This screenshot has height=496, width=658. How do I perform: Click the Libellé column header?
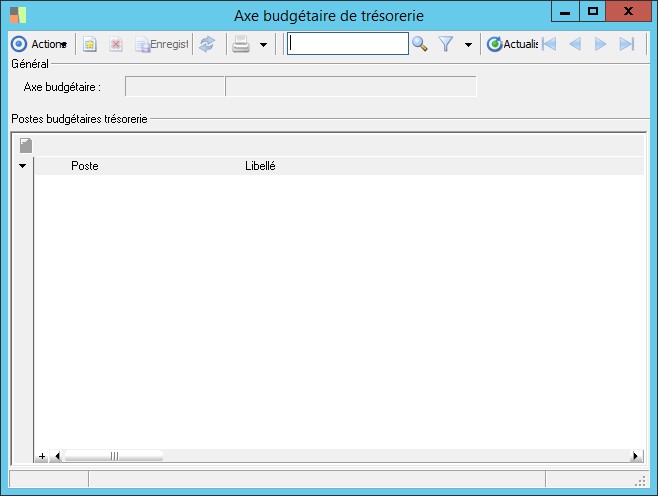tap(260, 166)
